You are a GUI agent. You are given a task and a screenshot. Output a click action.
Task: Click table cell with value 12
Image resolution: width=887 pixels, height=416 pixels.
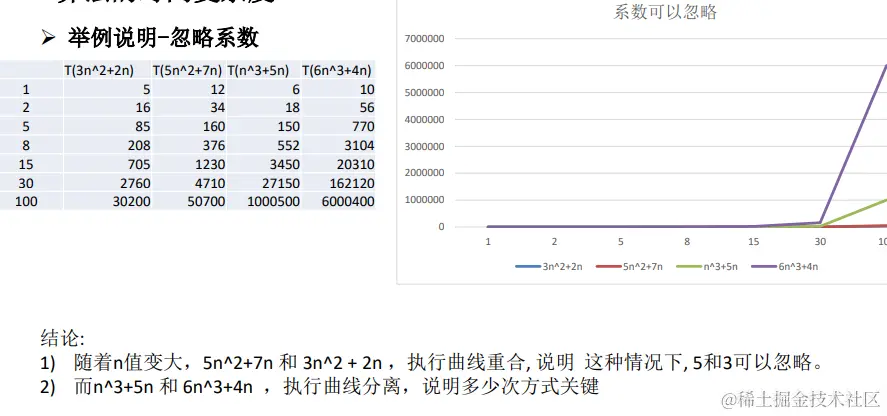pyautogui.click(x=217, y=89)
